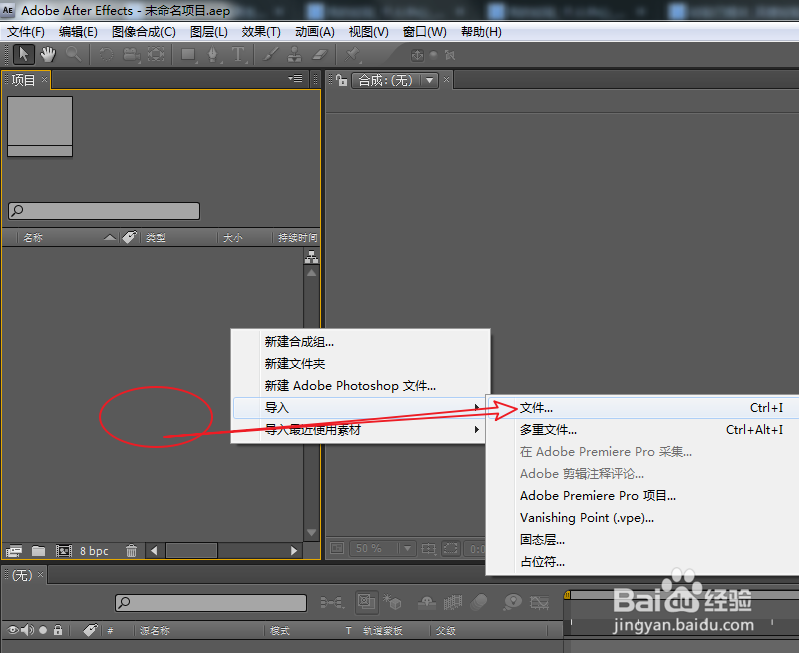
Task: Select the Hand tool
Action: point(48,54)
